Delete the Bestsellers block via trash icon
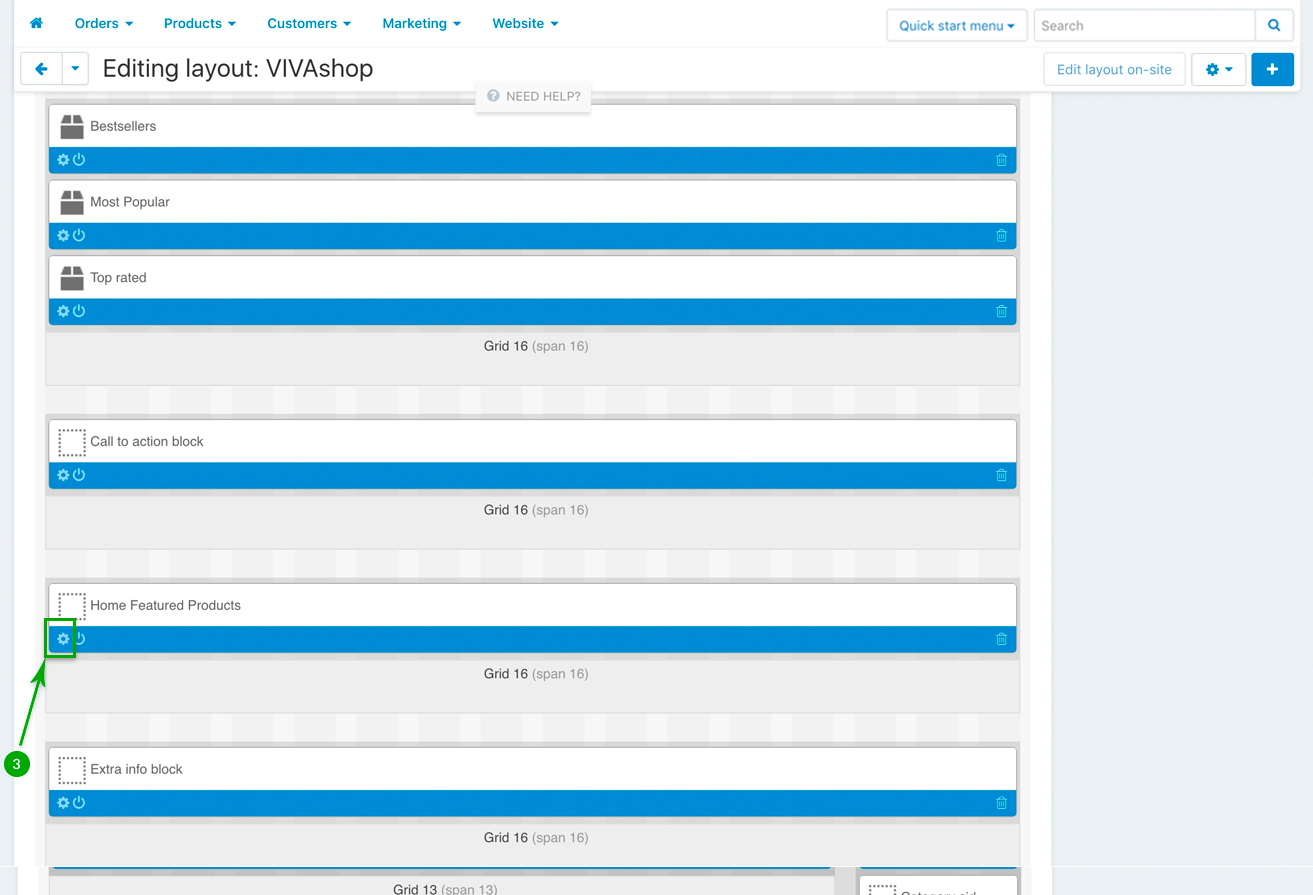Image resolution: width=1313 pixels, height=895 pixels. coord(1001,160)
